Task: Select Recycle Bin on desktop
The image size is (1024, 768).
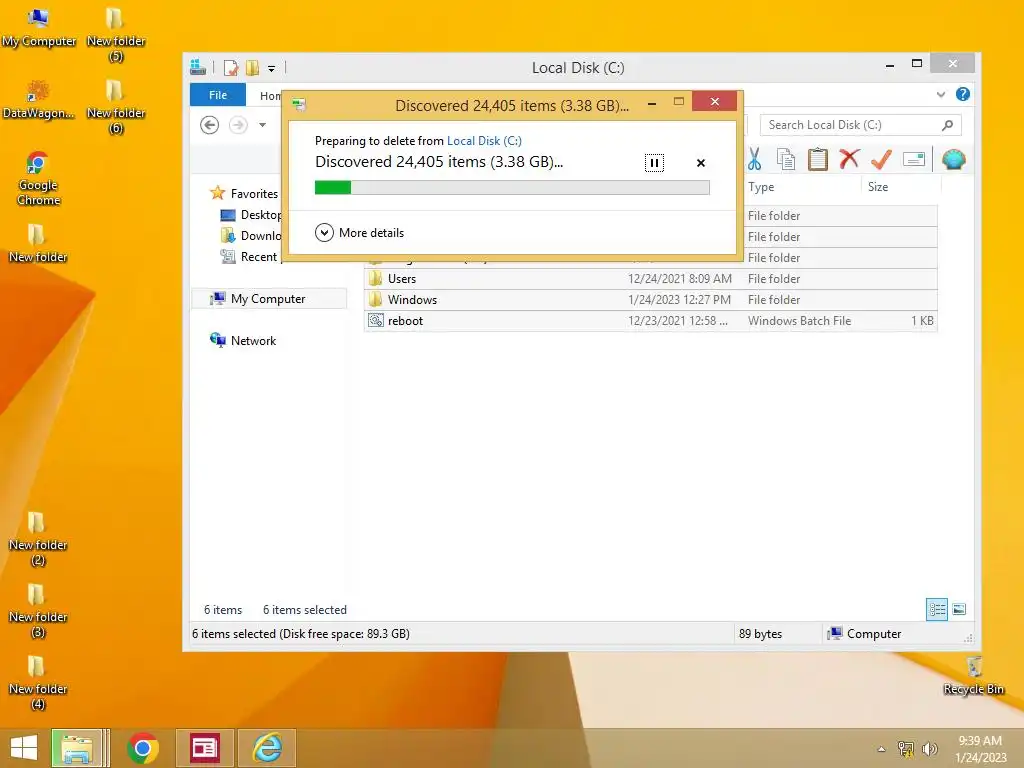Action: pos(973,675)
